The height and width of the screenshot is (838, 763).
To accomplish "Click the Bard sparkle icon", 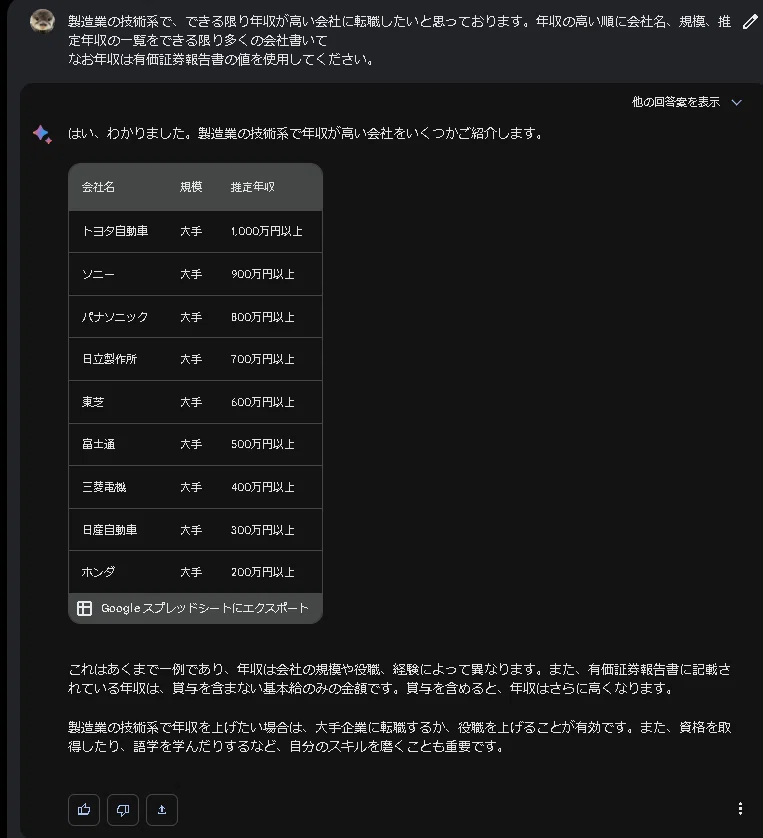I will click(42, 134).
